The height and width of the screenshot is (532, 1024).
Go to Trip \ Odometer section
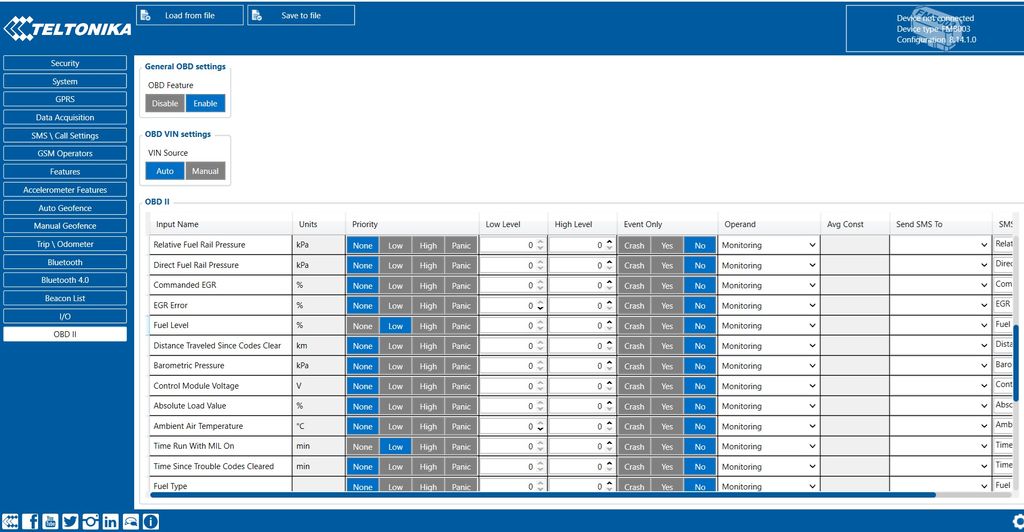[x=65, y=244]
